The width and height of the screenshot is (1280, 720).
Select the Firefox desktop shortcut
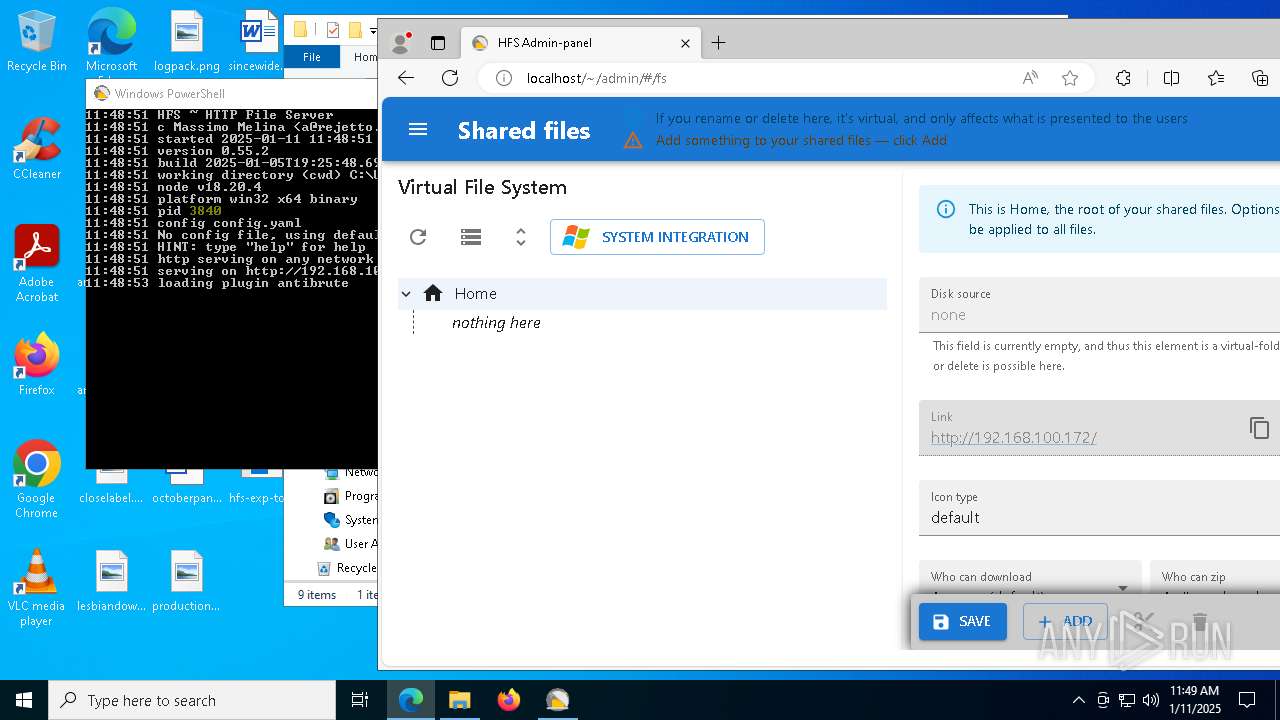[x=37, y=364]
